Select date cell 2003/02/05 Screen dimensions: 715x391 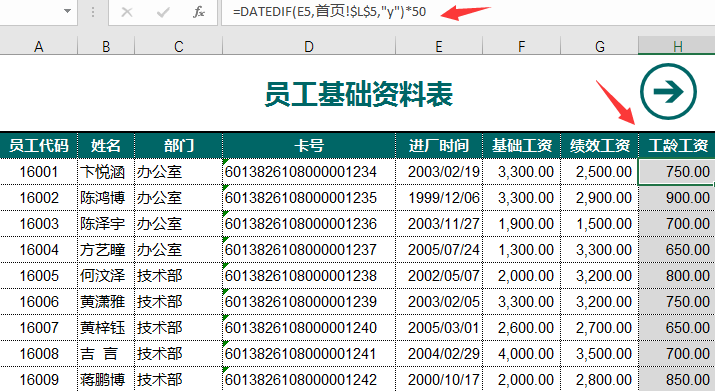click(x=439, y=302)
